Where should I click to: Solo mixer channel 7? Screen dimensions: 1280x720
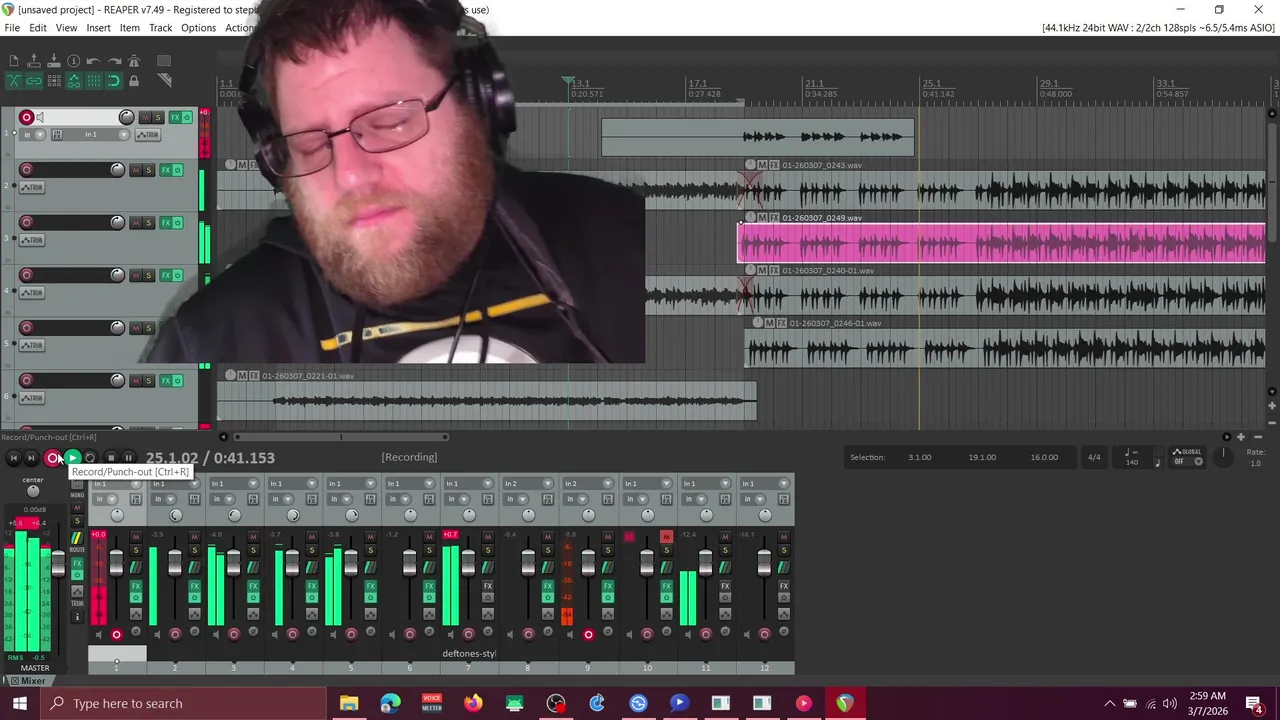[x=488, y=550]
